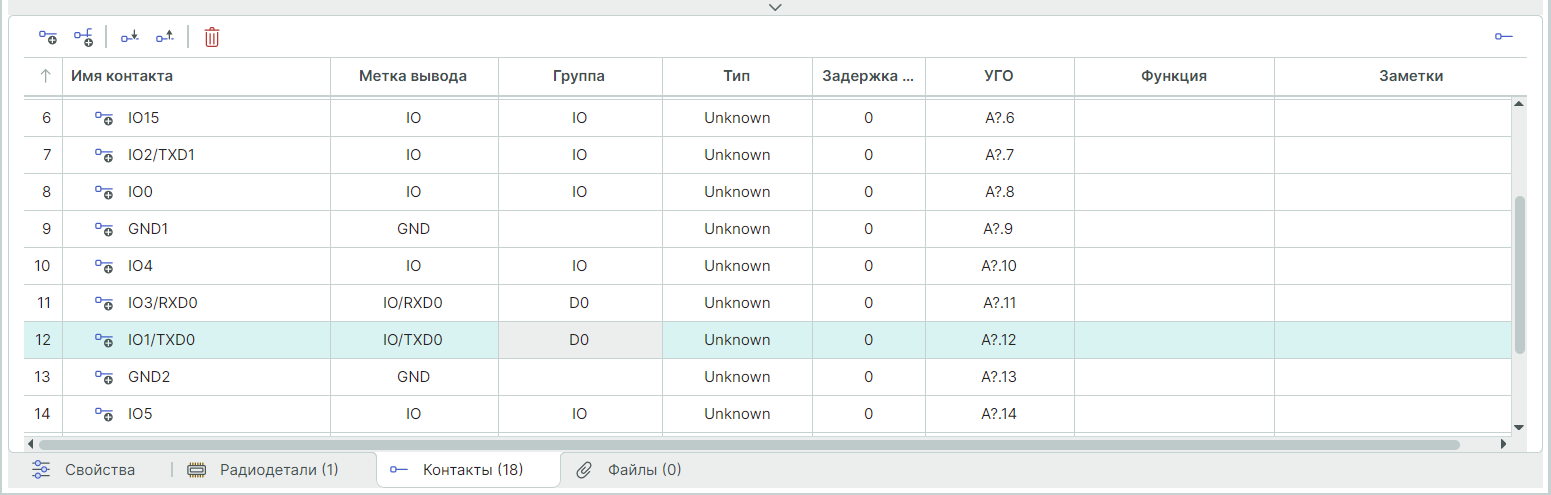1551x495 pixels.
Task: Click the sort arrow column header
Action: pyautogui.click(x=45, y=76)
